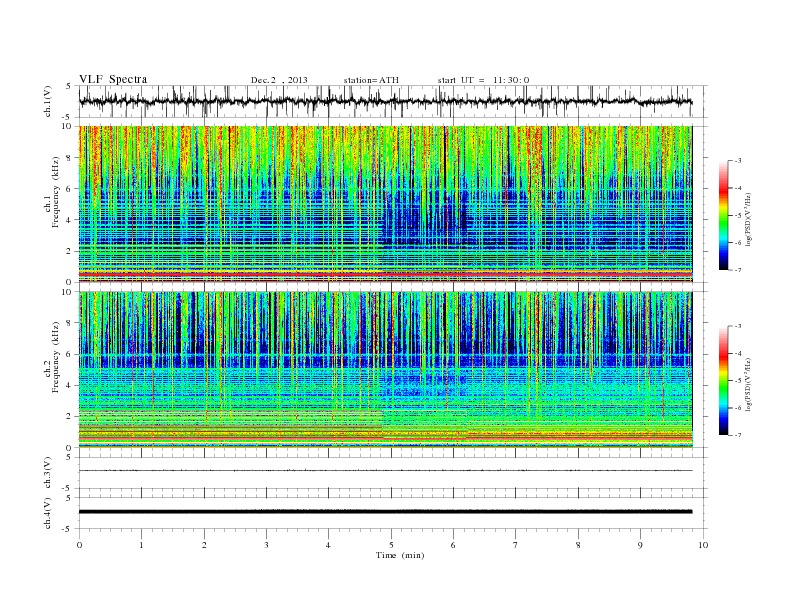Screen dimensions: 792x612
Task: Click the "ch.4(V)" axis label
Action: [x=48, y=513]
